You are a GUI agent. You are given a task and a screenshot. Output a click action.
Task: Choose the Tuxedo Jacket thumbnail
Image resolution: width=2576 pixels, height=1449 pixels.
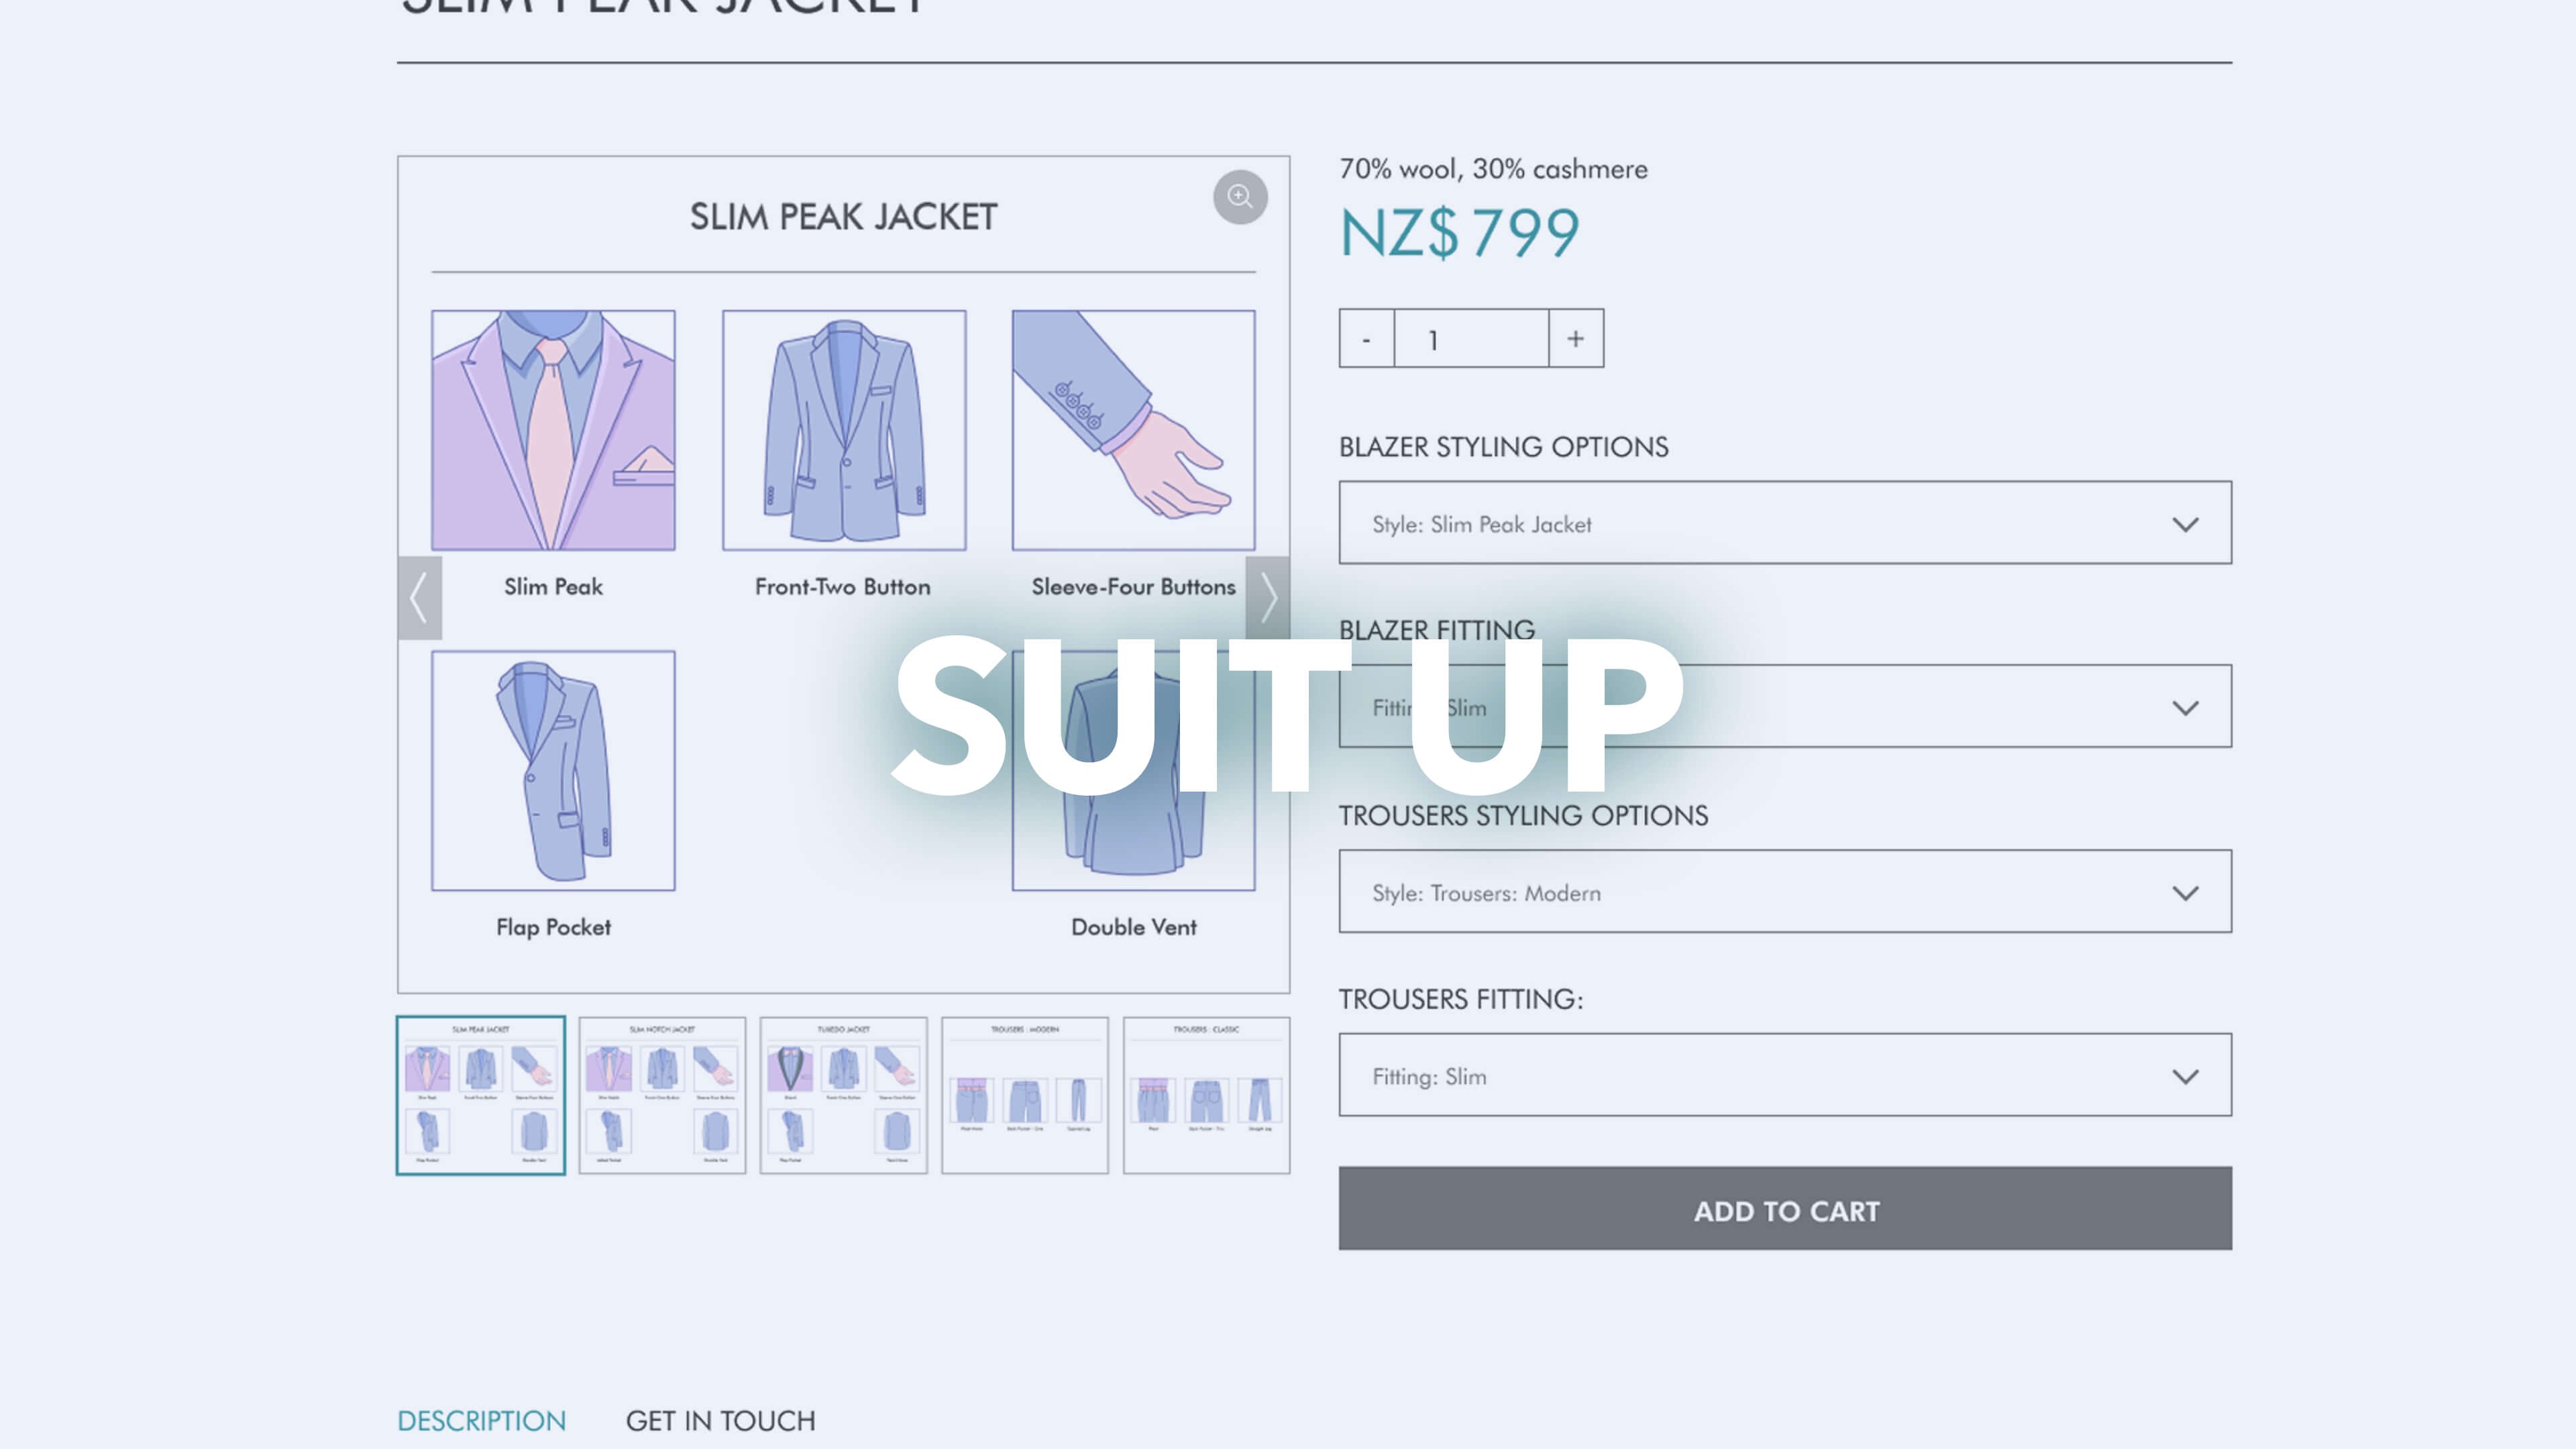843,1096
